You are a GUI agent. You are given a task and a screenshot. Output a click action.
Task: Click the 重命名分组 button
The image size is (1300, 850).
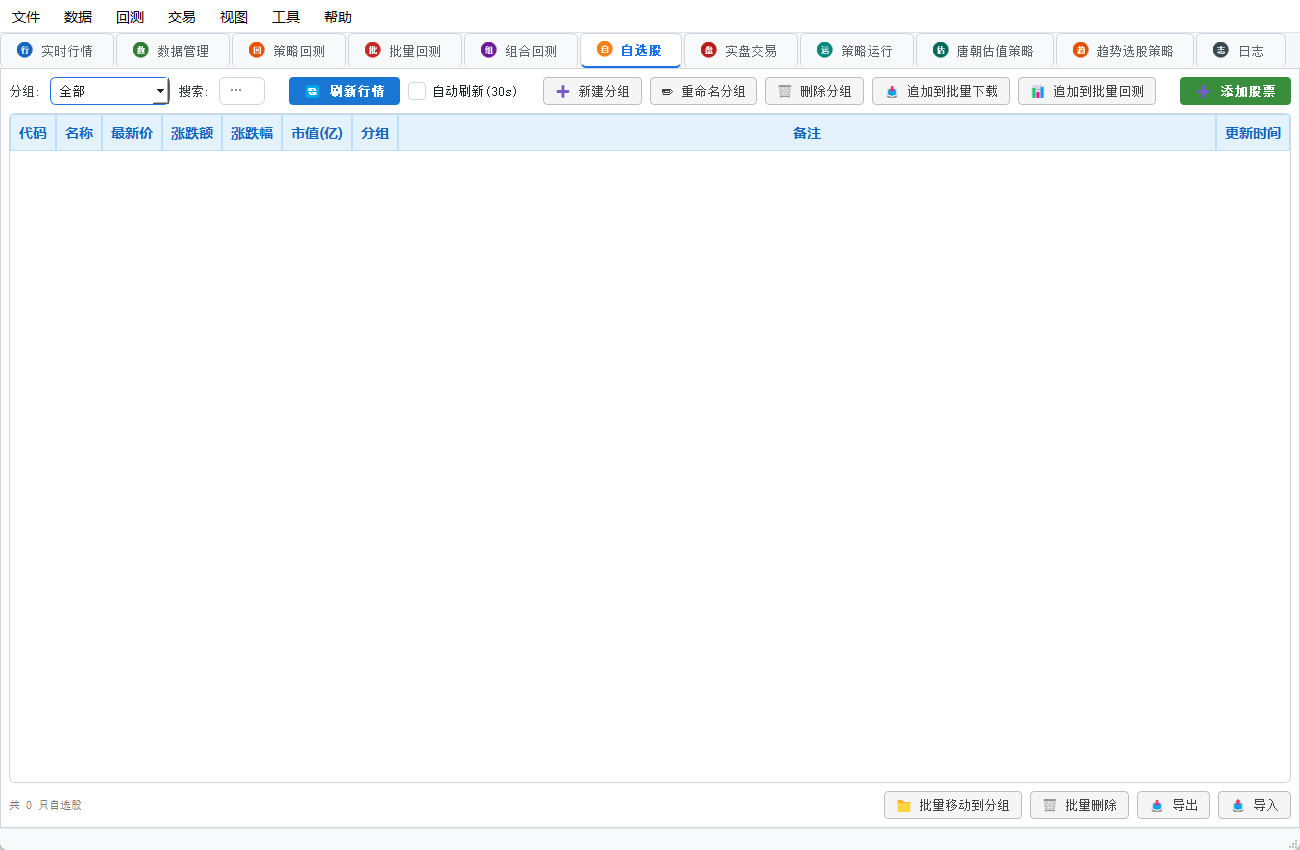[x=703, y=91]
